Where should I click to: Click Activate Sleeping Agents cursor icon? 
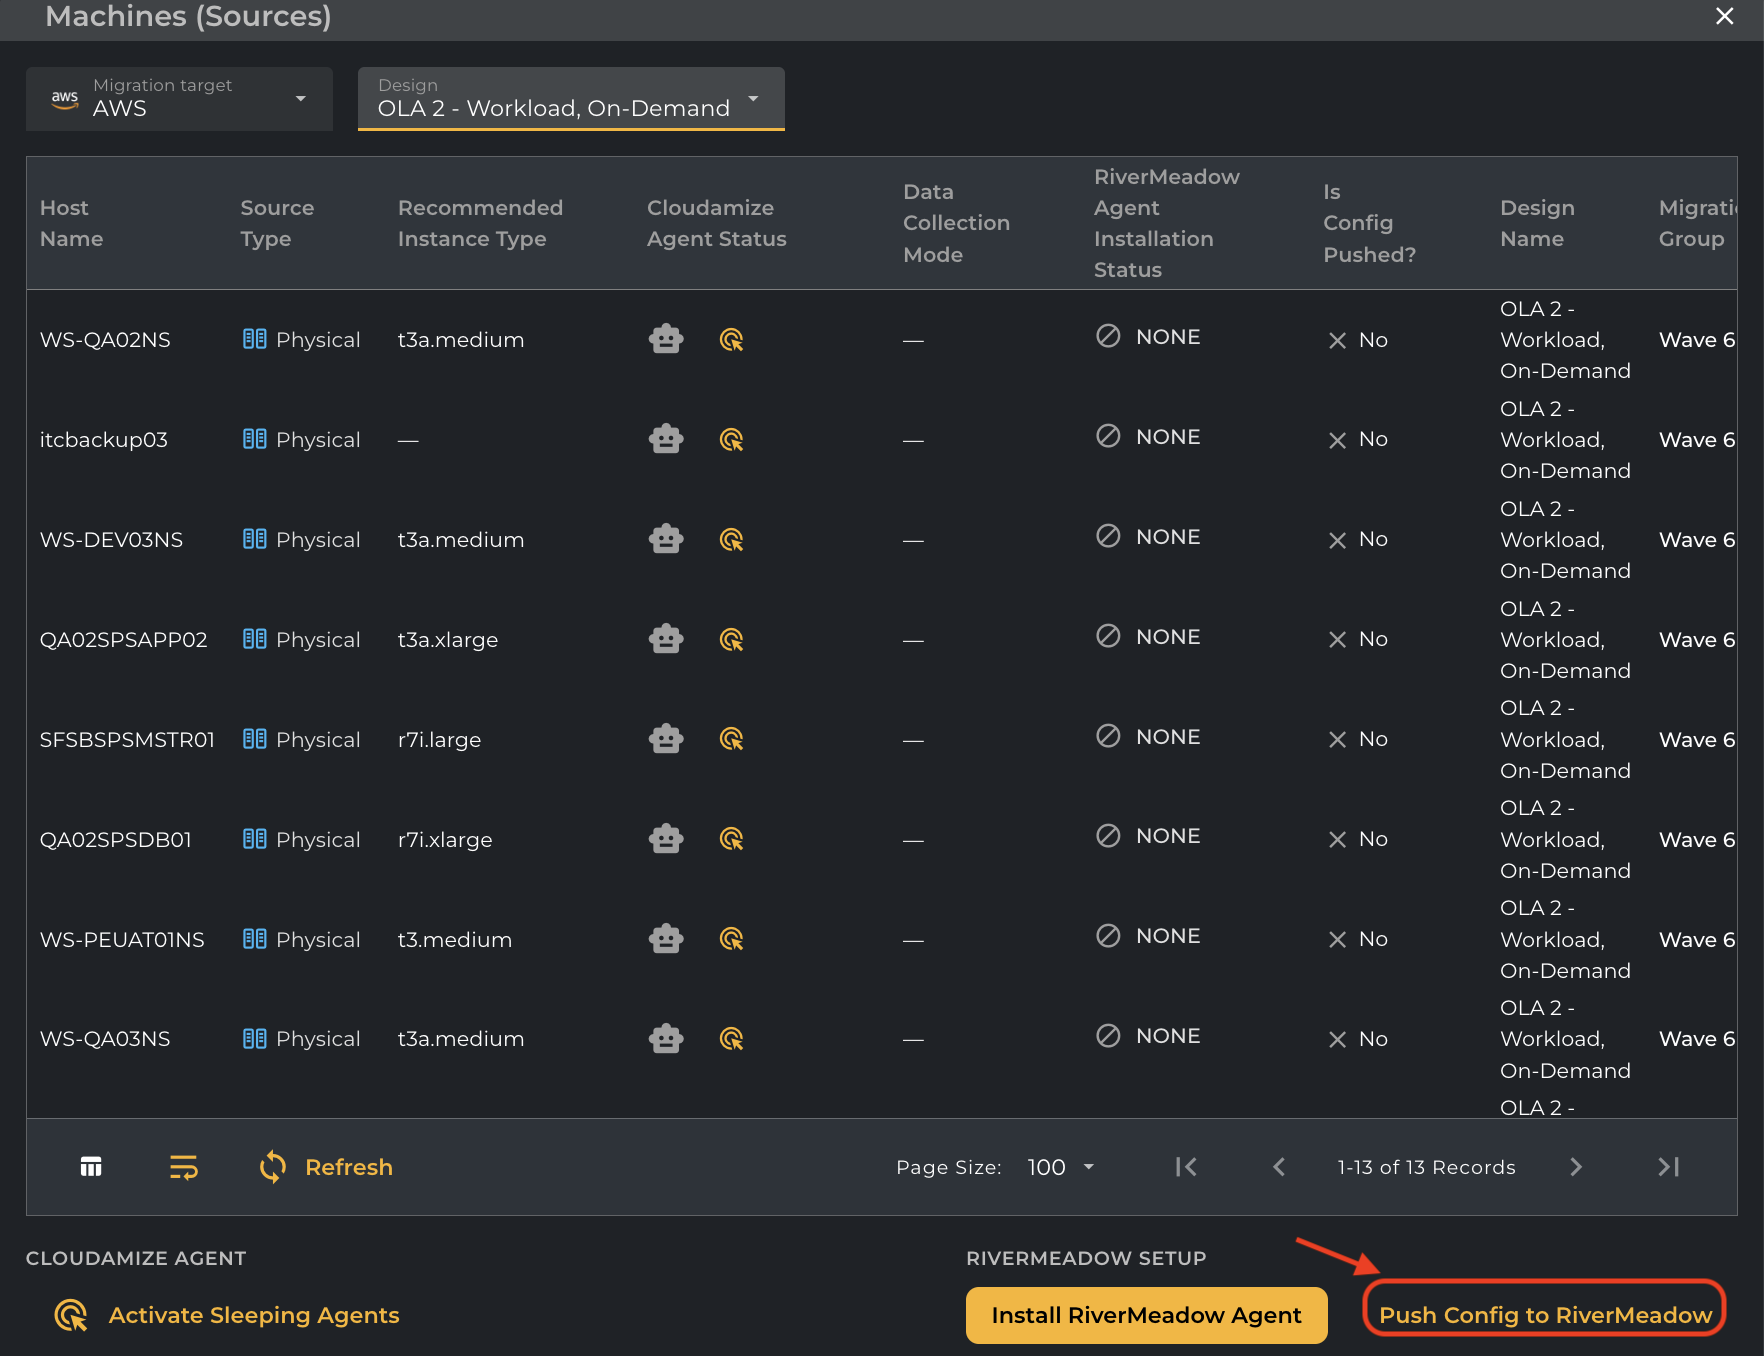(71, 1315)
